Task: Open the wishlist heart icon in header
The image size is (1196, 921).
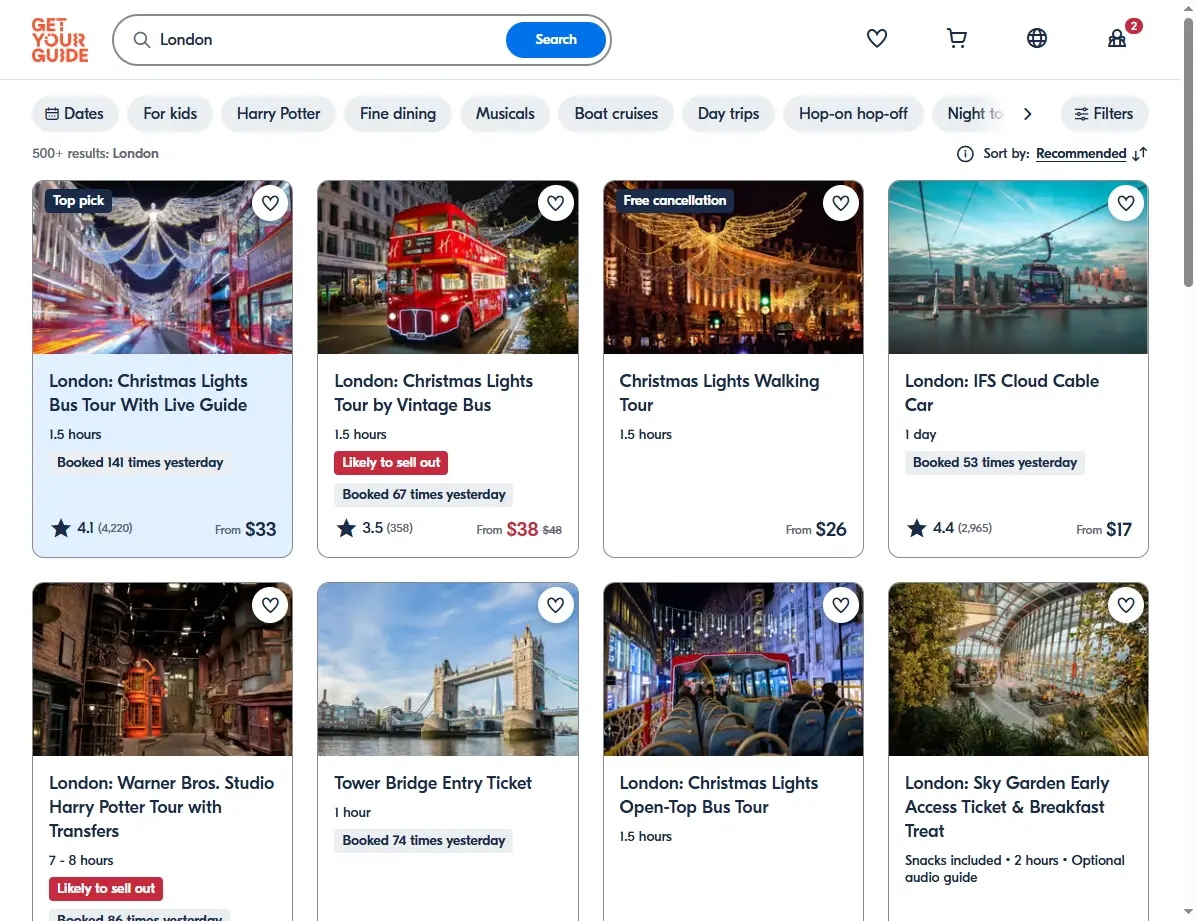Action: coord(876,38)
